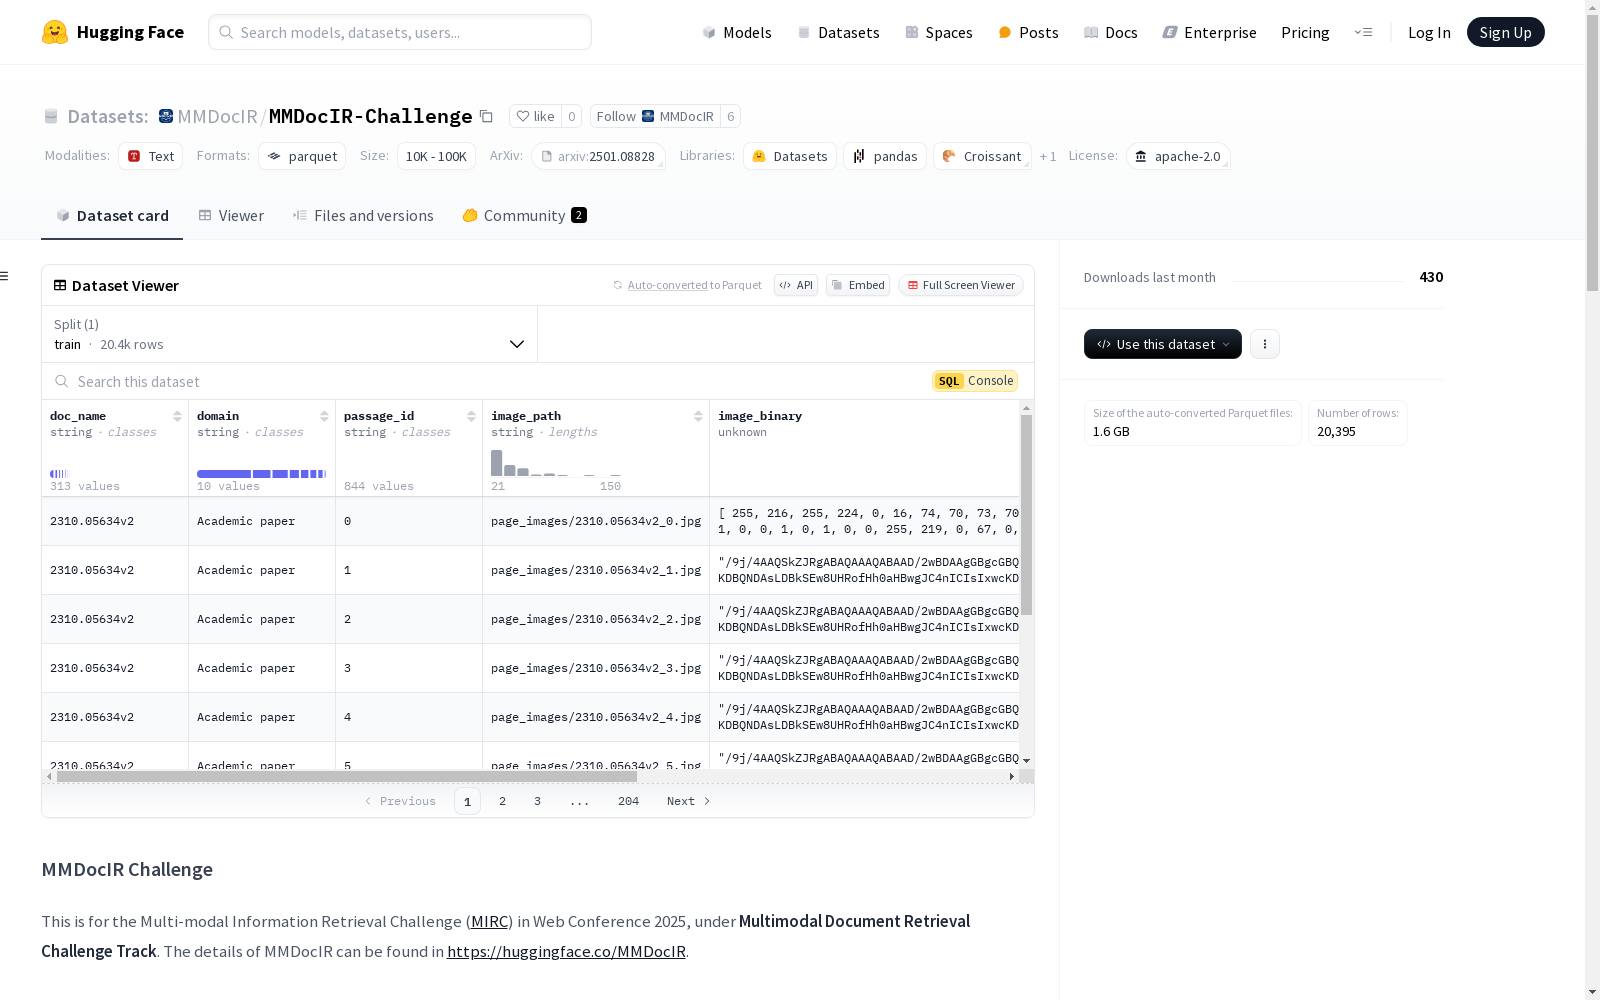Expand the Split train dropdown
This screenshot has height=1000, width=1600.
click(290, 334)
